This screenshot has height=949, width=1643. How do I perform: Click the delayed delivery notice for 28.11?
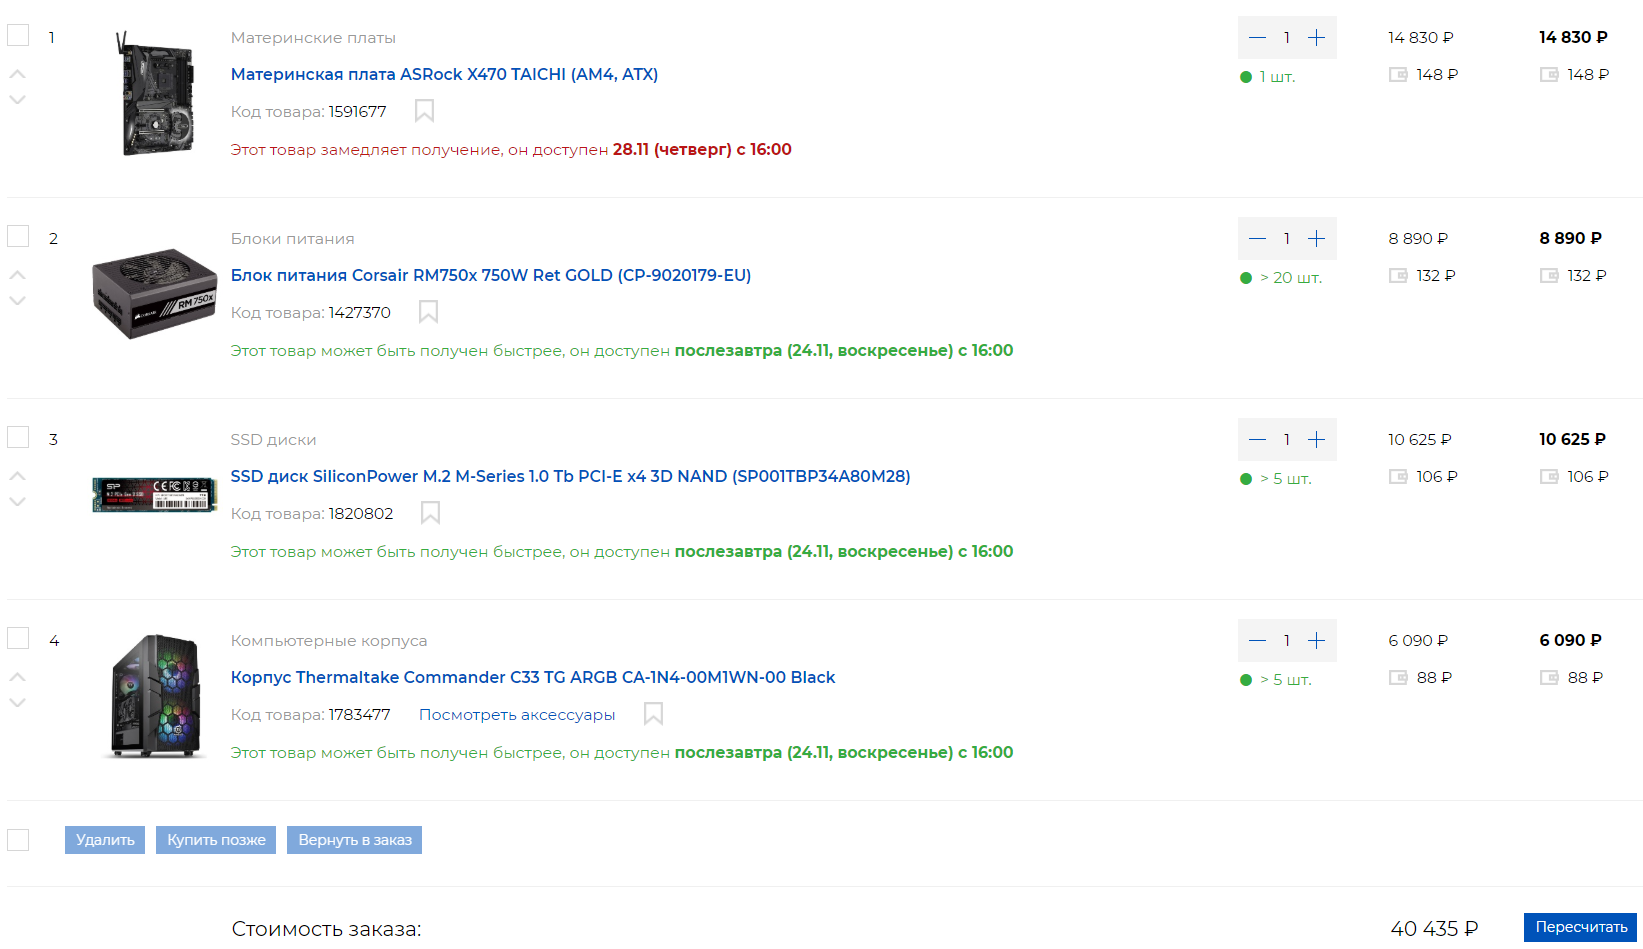[511, 150]
